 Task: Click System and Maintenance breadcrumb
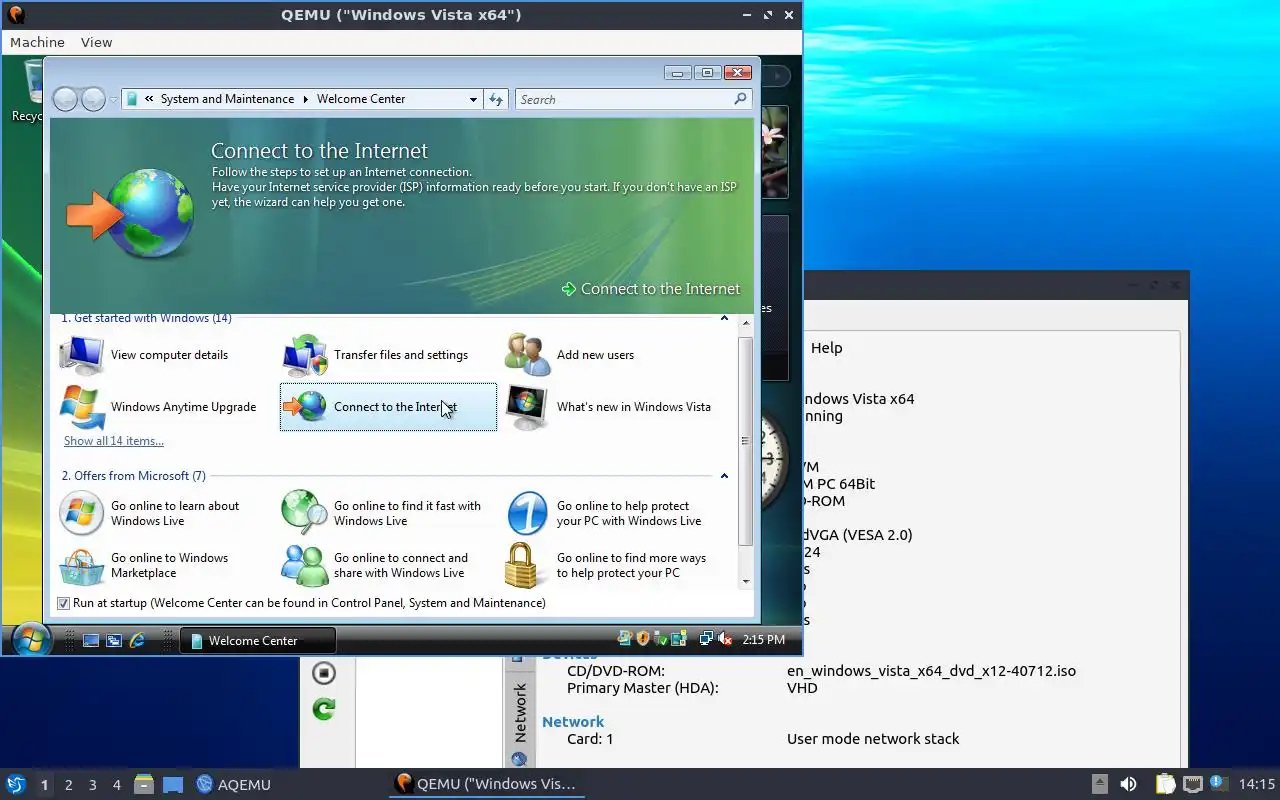227,99
